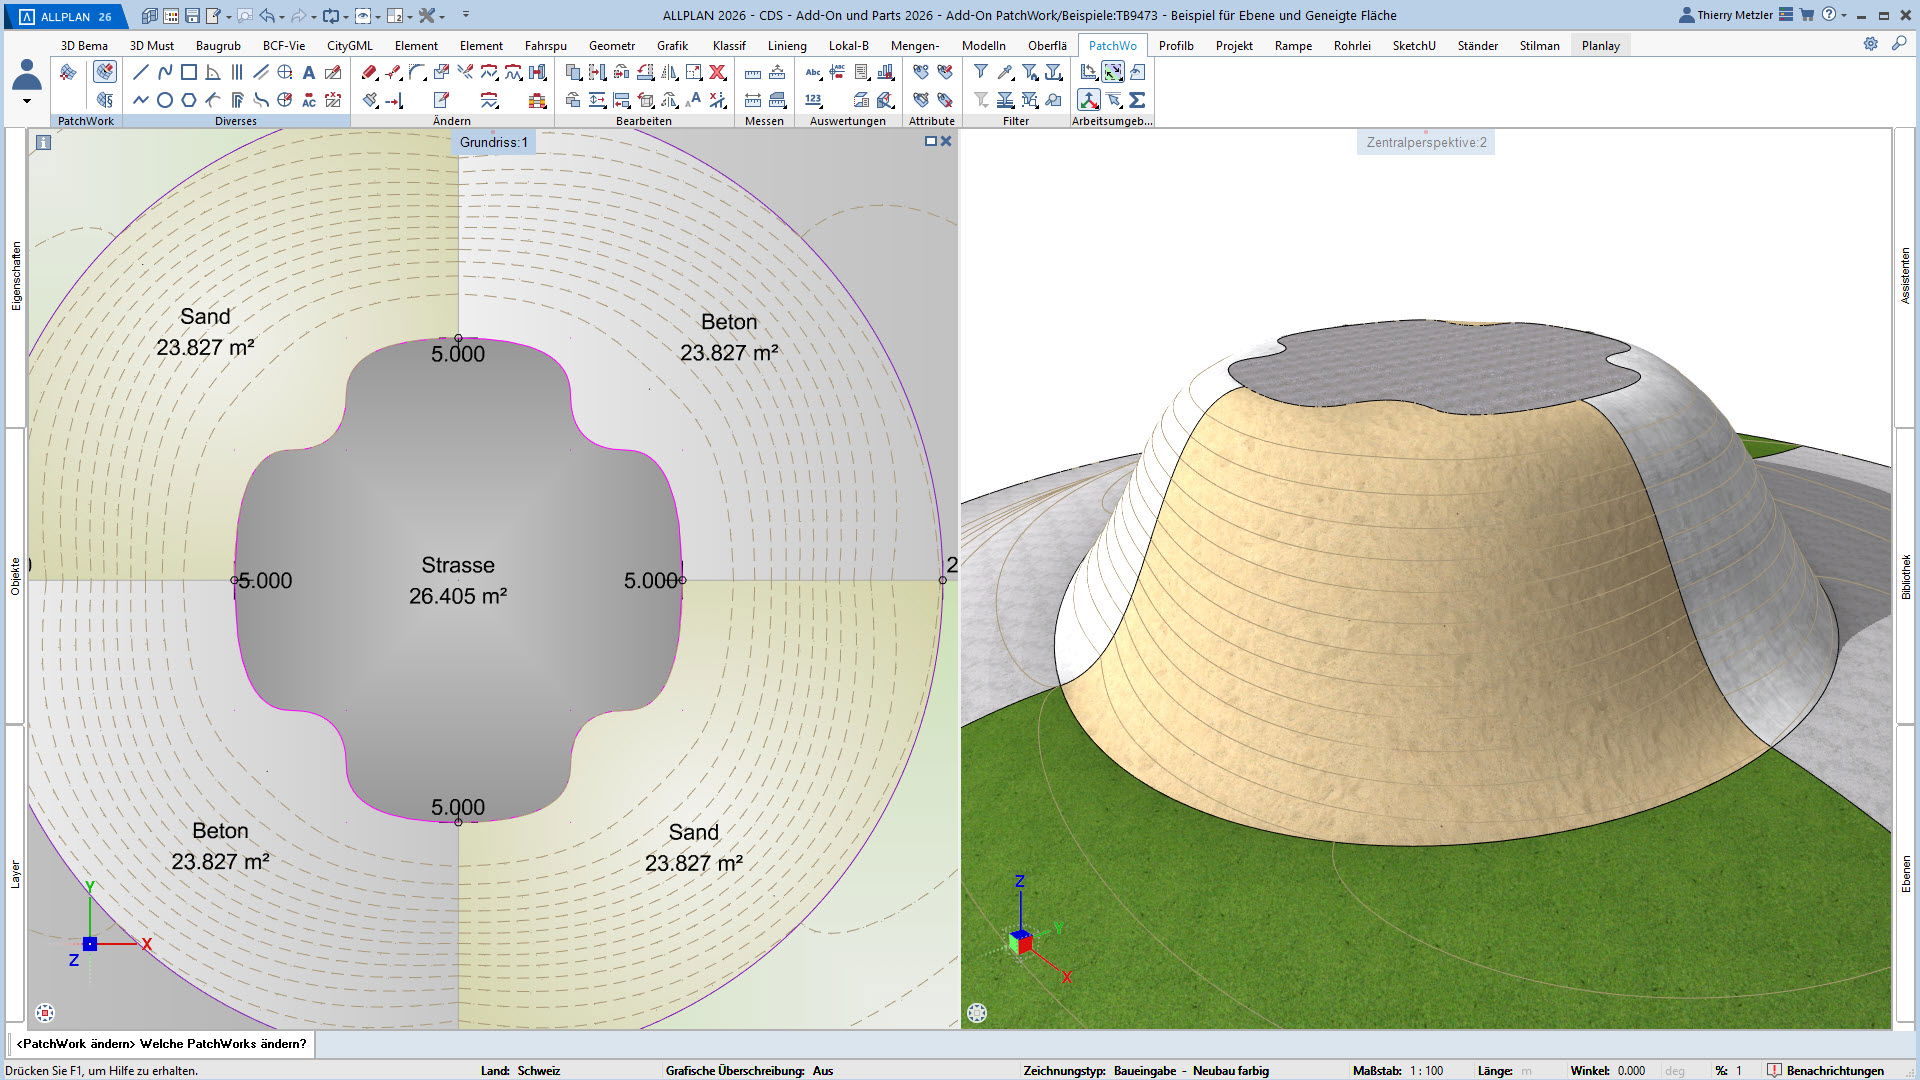Switch to the Baugrub ribbon tab
Viewport: 1920px width, 1080px height.
click(218, 45)
